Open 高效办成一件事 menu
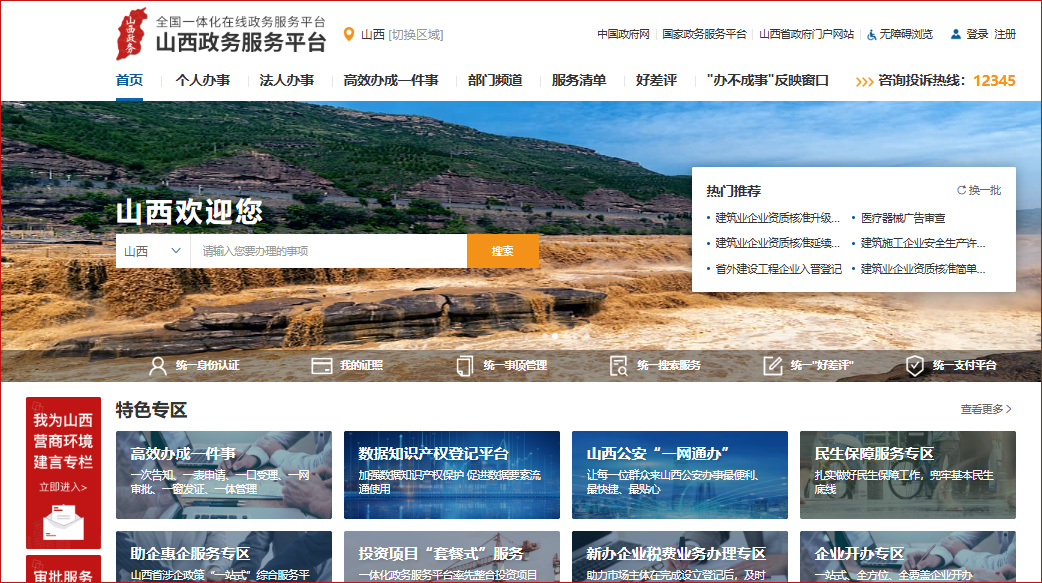 (x=391, y=80)
